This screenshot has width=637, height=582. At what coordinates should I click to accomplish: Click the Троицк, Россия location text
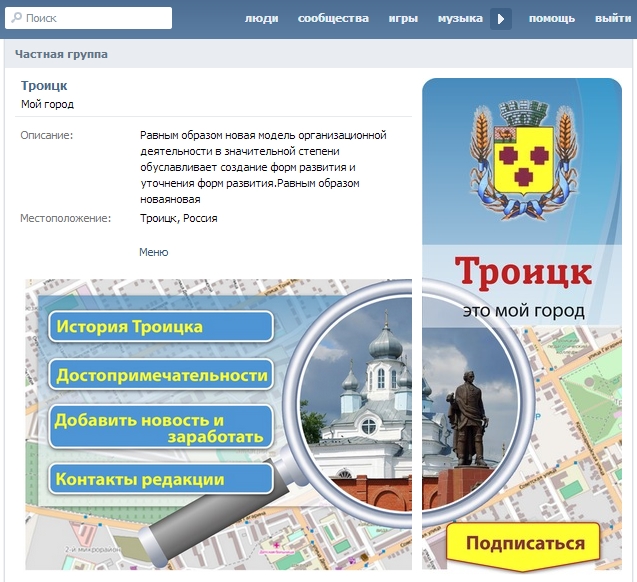[x=179, y=219]
